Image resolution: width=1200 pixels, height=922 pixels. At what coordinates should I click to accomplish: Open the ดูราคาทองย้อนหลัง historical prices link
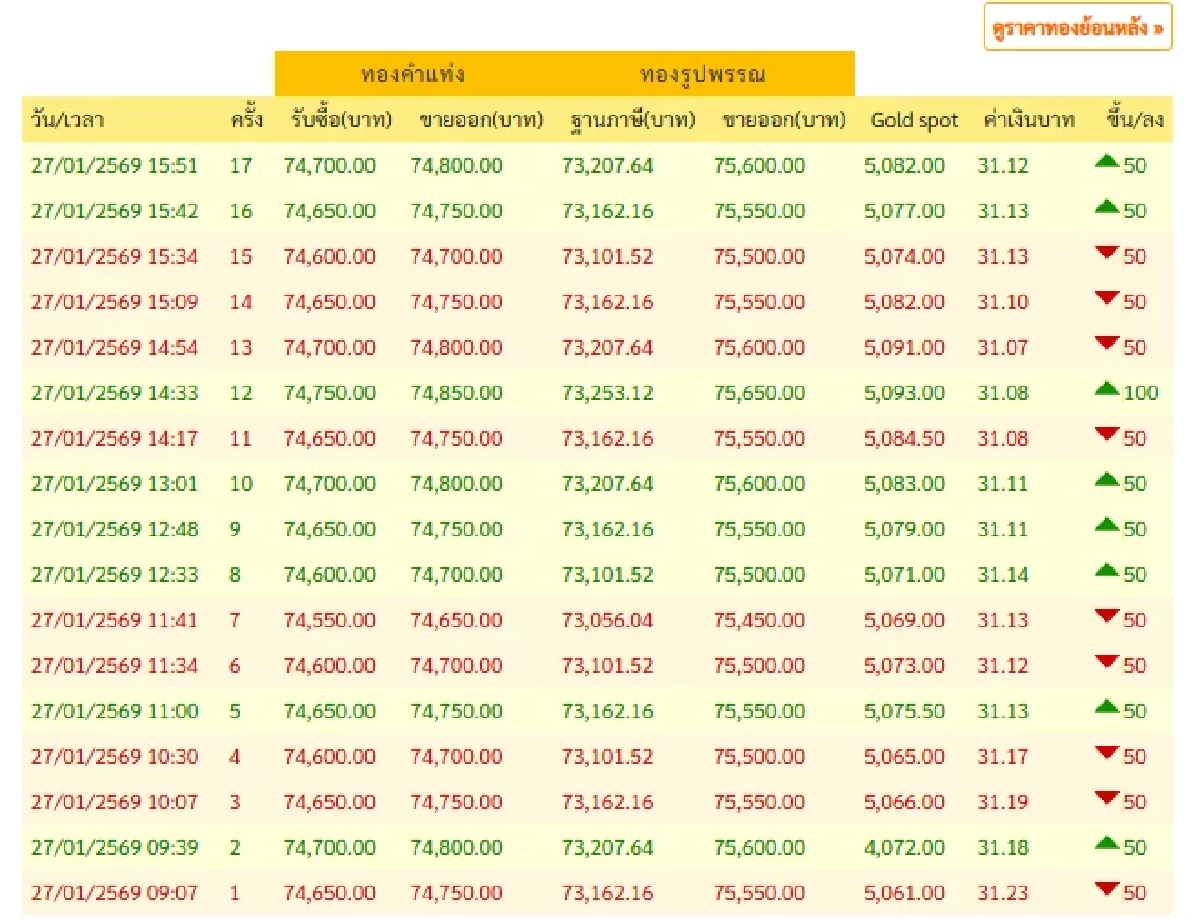click(x=1077, y=28)
